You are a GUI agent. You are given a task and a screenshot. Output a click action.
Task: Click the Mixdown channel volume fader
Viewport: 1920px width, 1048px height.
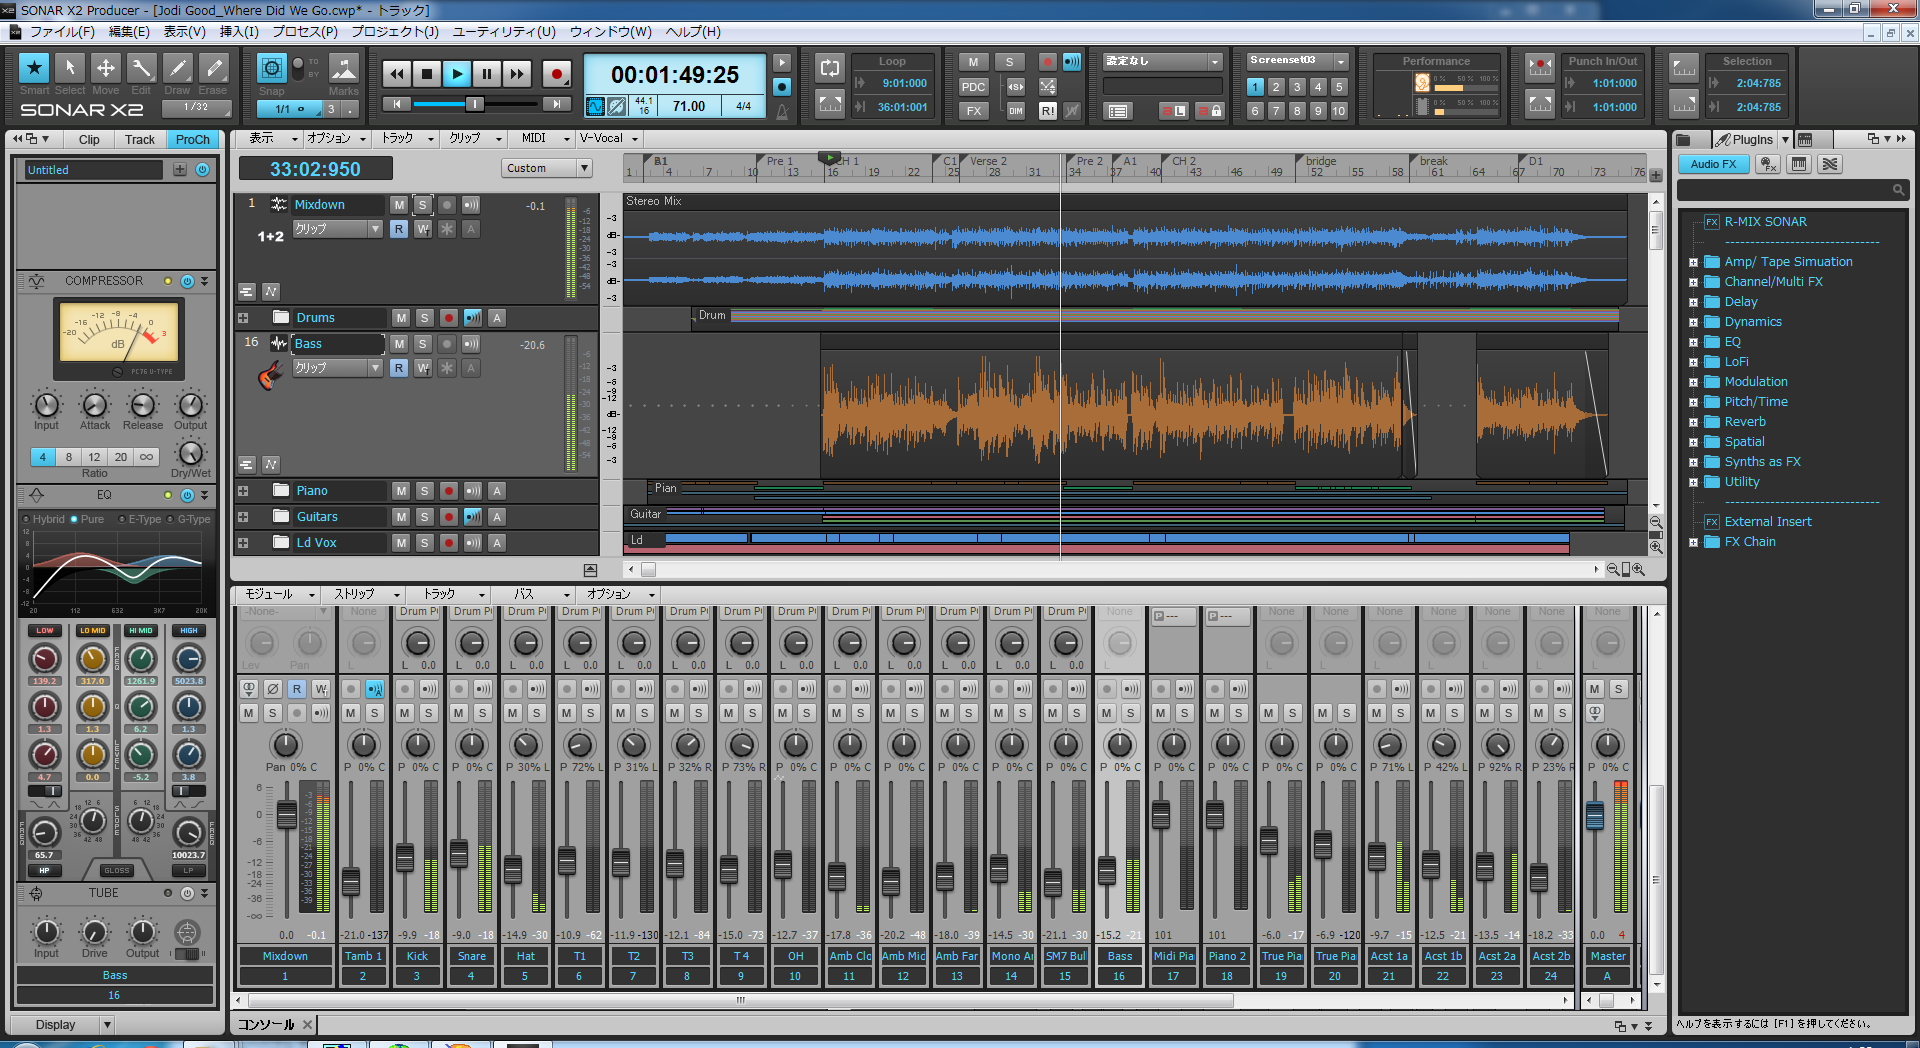286,815
